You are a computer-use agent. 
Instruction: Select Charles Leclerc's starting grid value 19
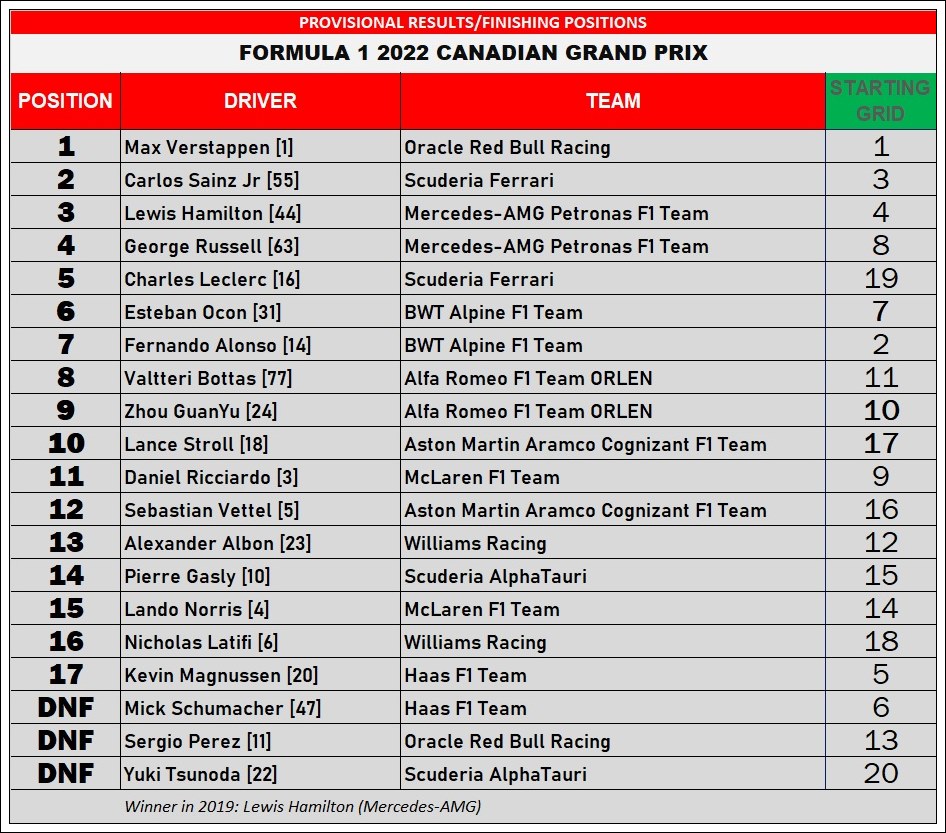[880, 279]
